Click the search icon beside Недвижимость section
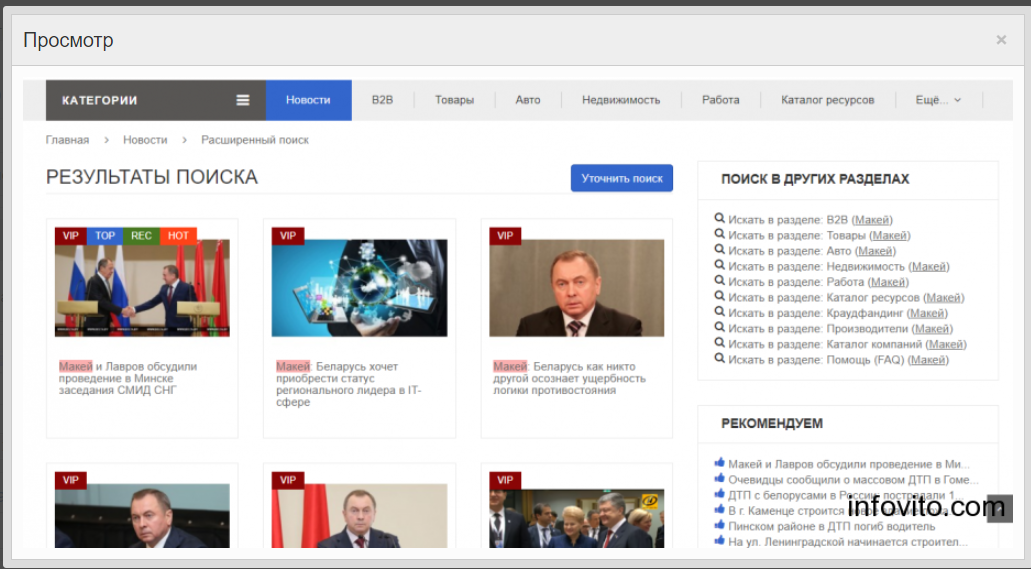Image resolution: width=1031 pixels, height=569 pixels. 719,265
